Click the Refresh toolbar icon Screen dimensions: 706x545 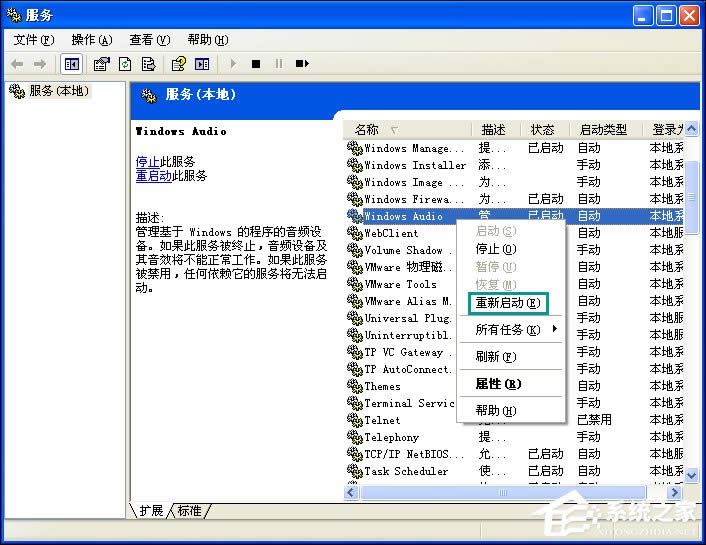(x=125, y=64)
